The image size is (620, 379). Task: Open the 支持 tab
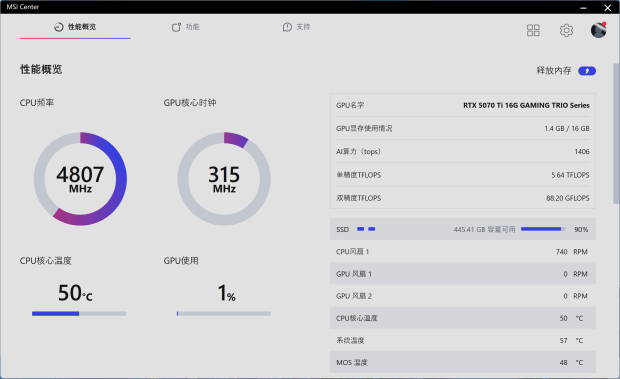coord(296,27)
